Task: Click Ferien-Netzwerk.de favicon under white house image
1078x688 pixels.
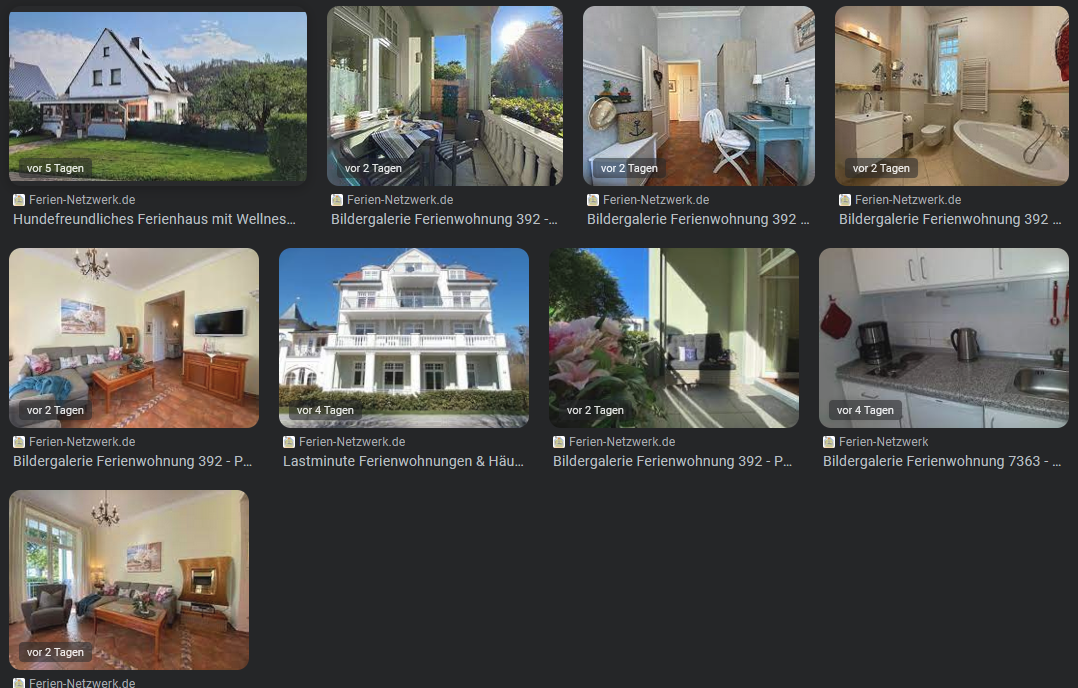Action: click(19, 200)
